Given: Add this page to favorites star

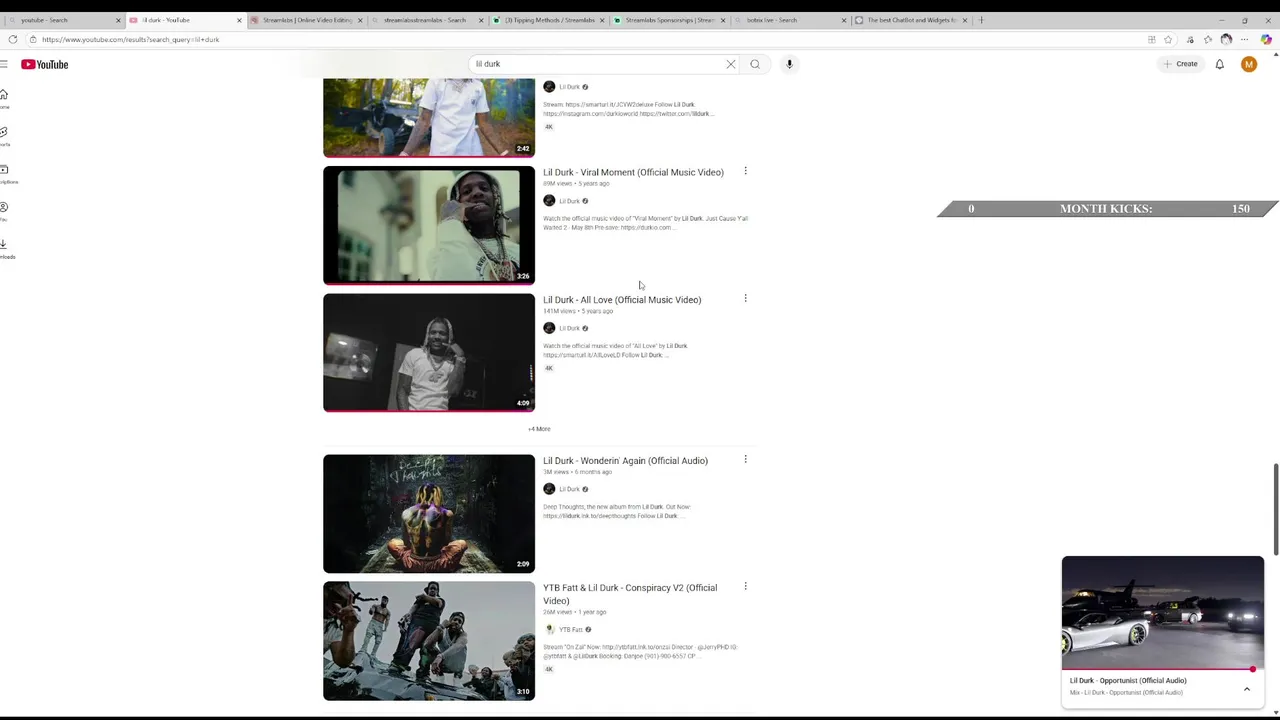Looking at the screenshot, I should [x=1168, y=39].
